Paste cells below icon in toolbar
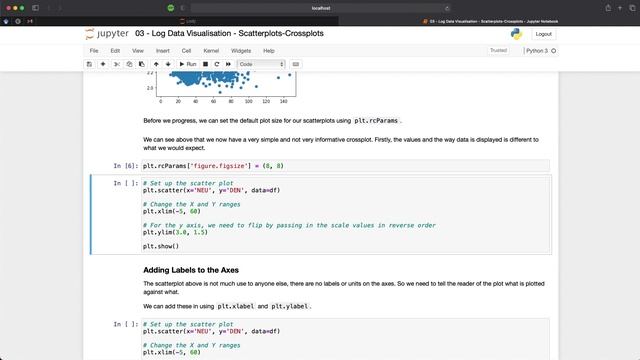The height and width of the screenshot is (360, 640). pyautogui.click(x=142, y=64)
